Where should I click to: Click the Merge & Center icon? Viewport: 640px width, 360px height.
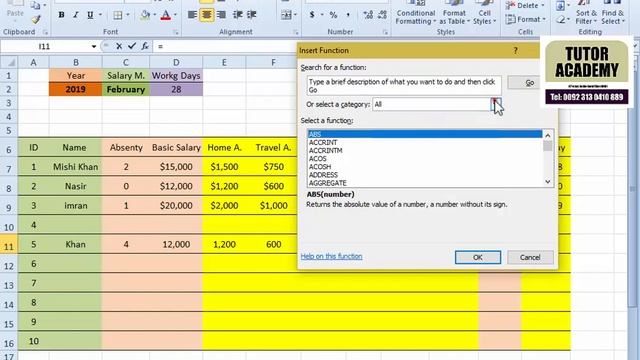(286, 15)
